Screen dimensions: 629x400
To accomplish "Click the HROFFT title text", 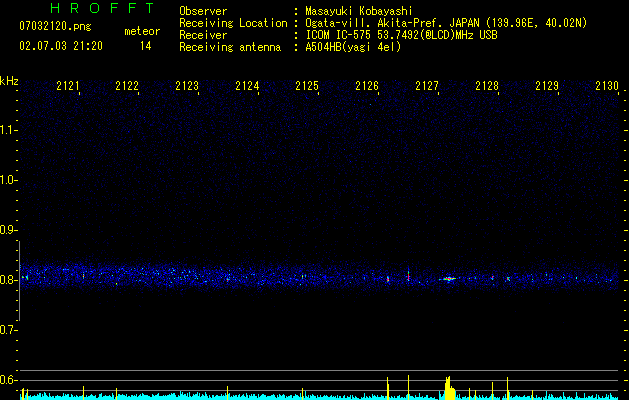I will [x=102, y=8].
